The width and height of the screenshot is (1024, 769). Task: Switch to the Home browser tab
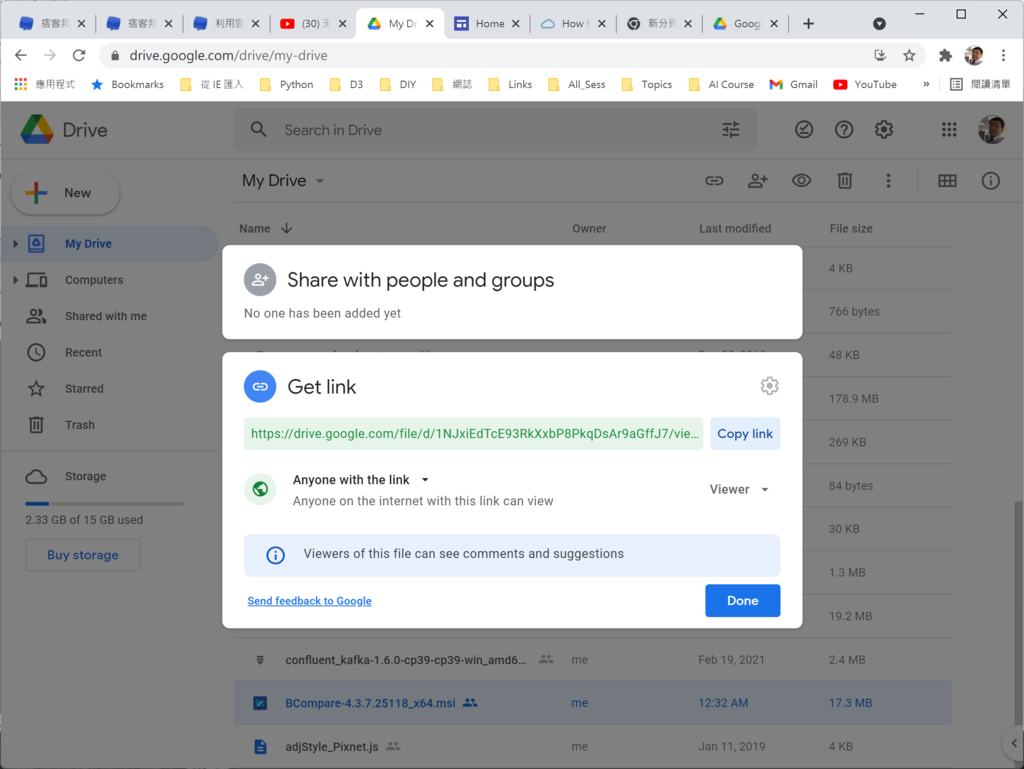point(488,24)
